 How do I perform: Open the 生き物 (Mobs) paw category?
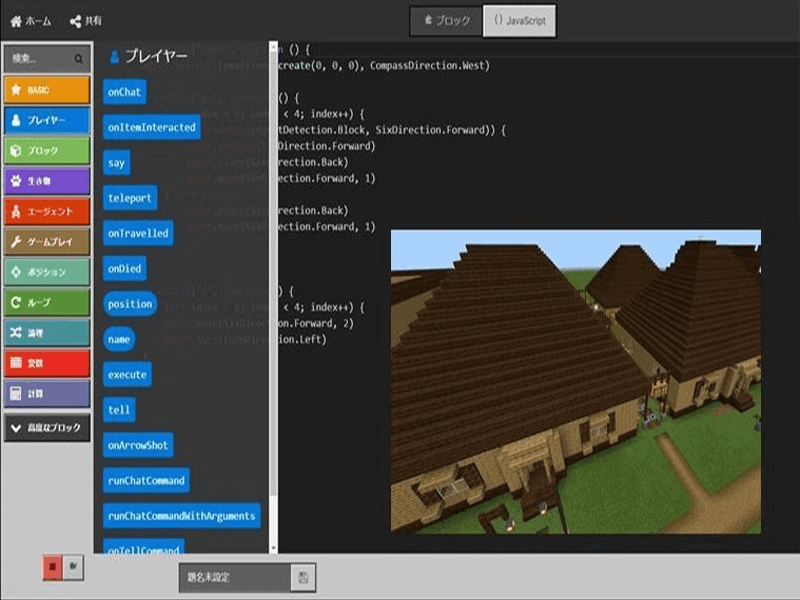(x=46, y=181)
